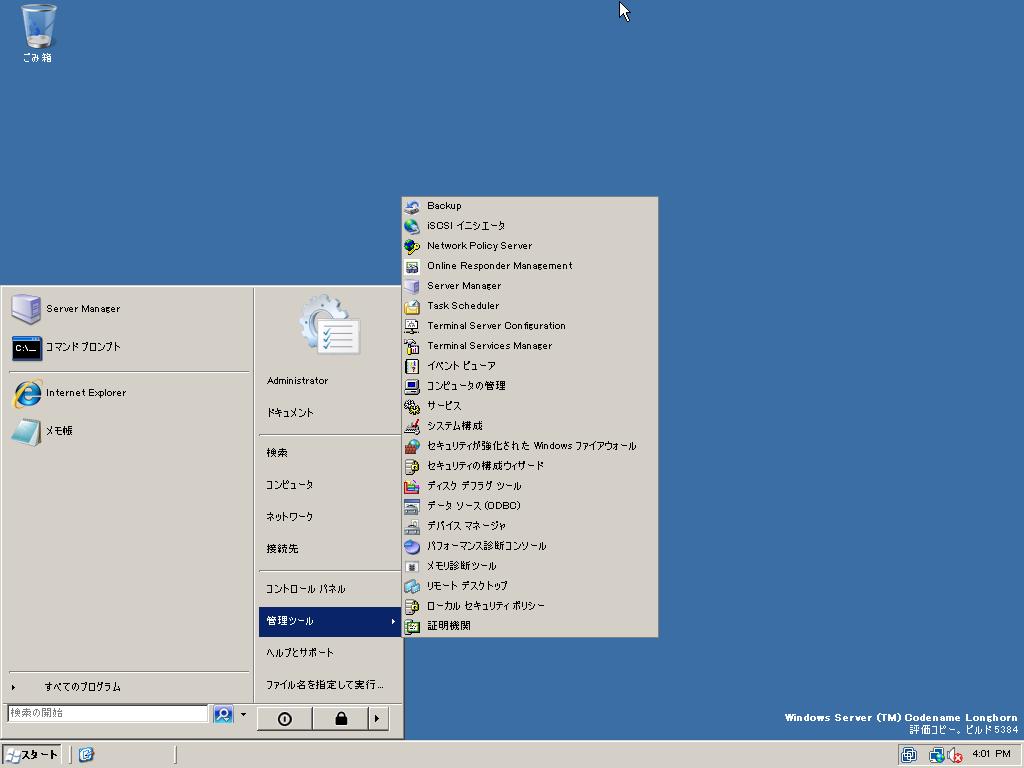
Task: Open コントロール パネル from Start menu
Action: [330, 589]
